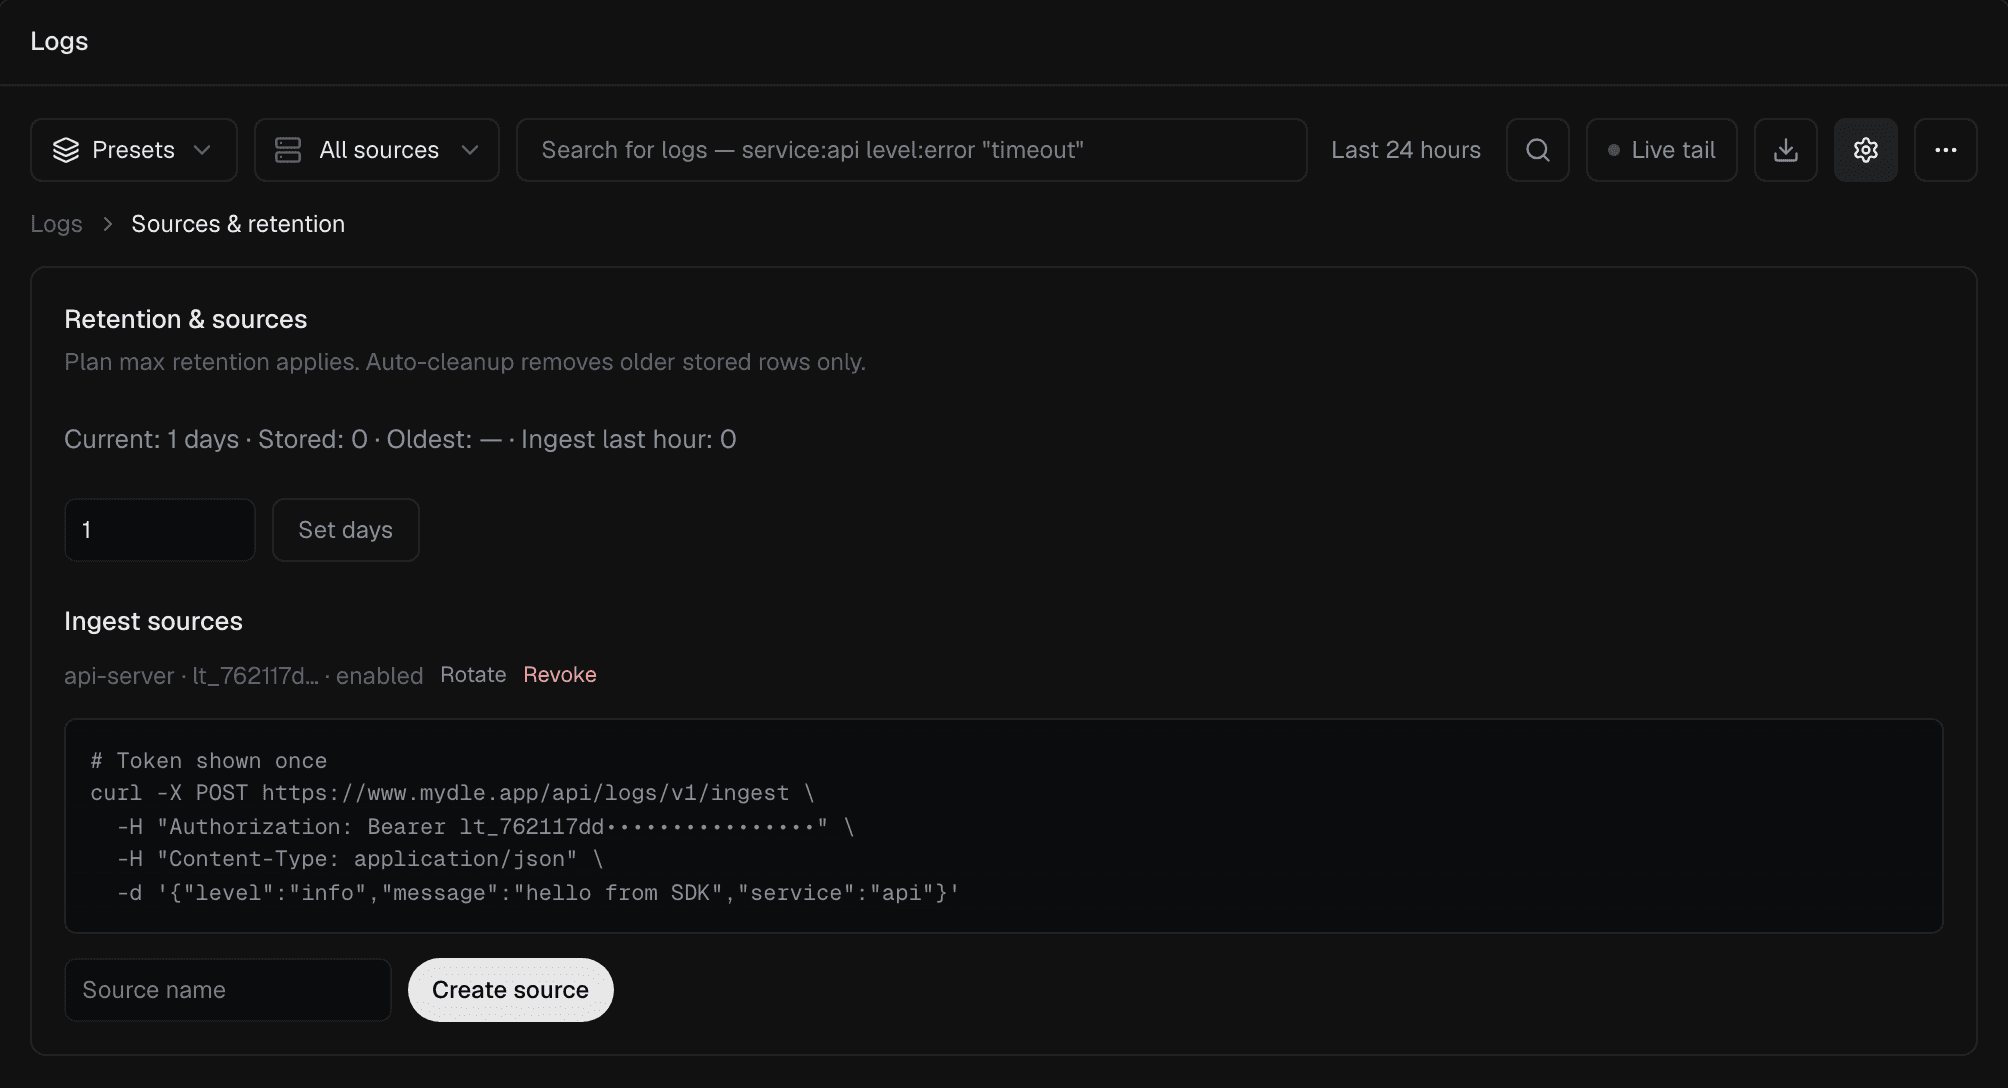Open the Last 24 hours time range
The width and height of the screenshot is (2008, 1088).
[x=1406, y=150]
